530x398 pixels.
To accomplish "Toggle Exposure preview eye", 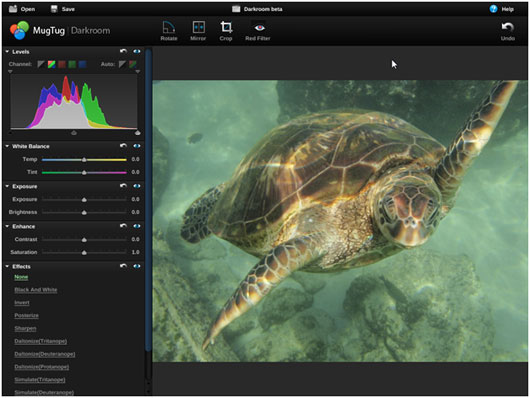I will [x=137, y=186].
